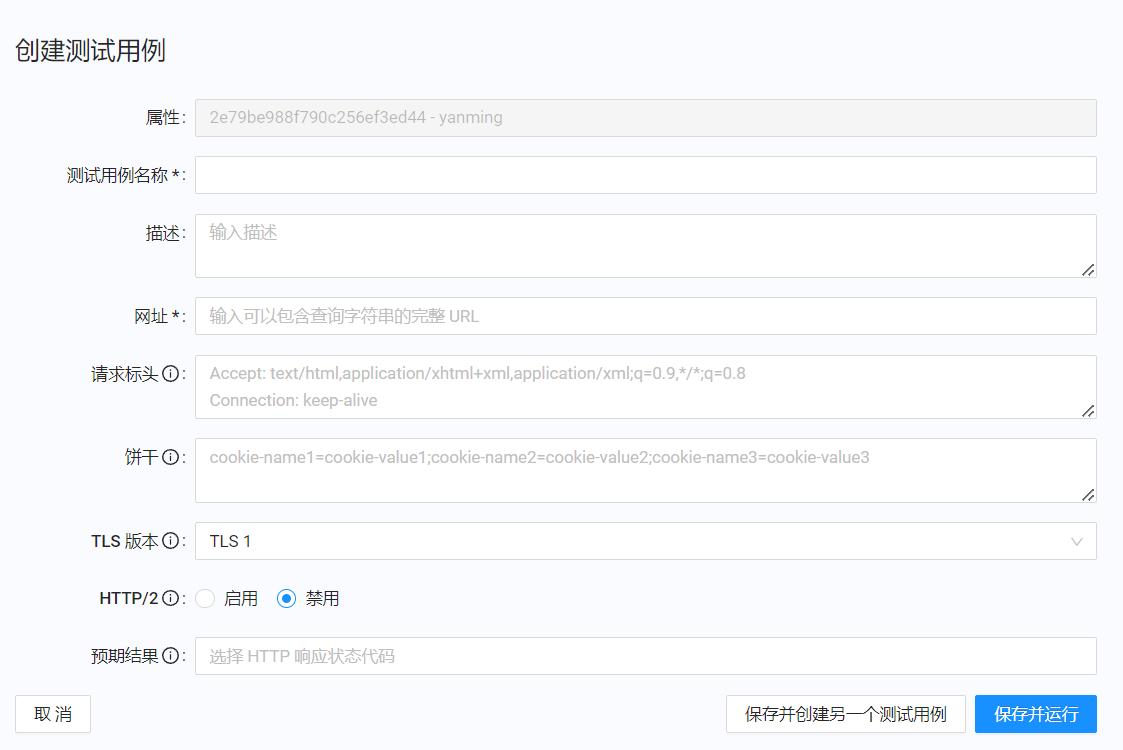Click the info icon beside 饼干 field
Viewport: 1123px width, 750px height.
tap(168, 457)
